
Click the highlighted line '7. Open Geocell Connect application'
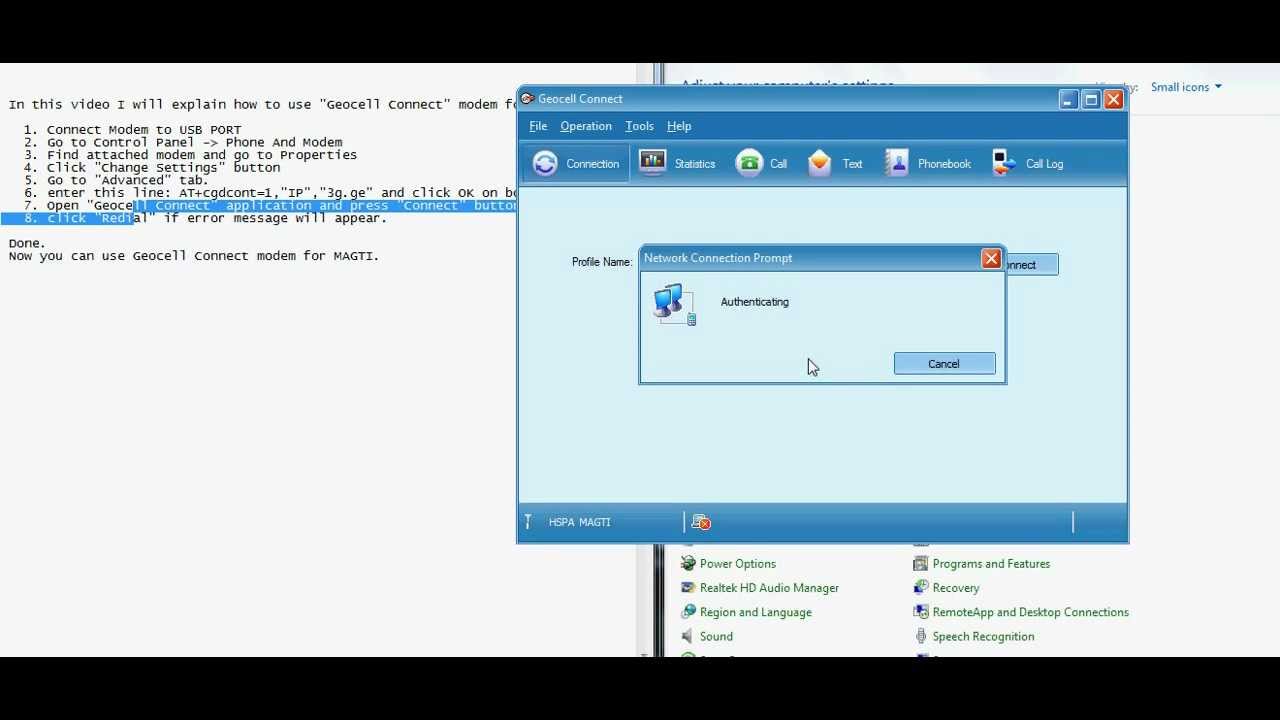(270, 205)
